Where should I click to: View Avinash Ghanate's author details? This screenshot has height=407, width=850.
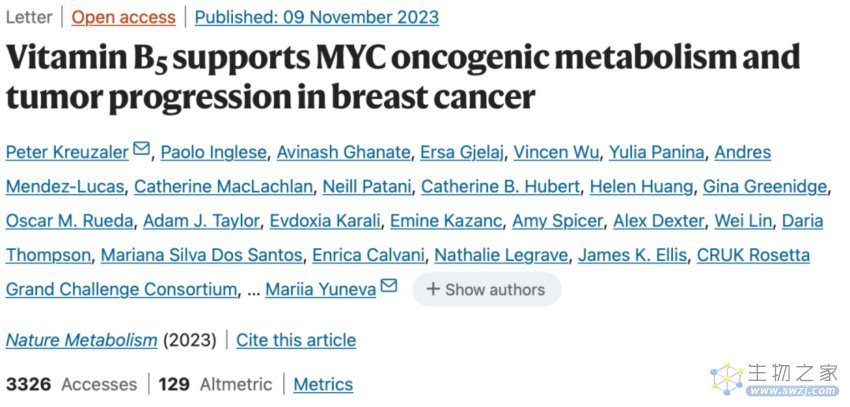tap(343, 152)
